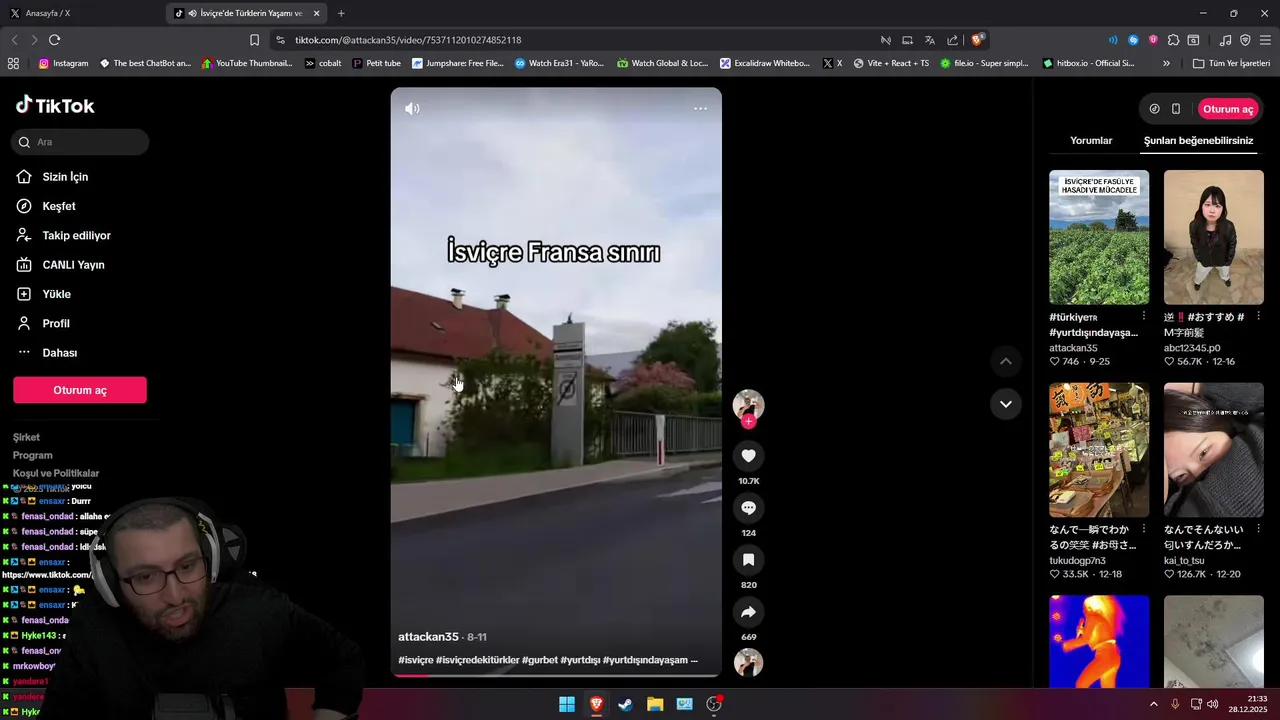Click the #isviçre hashtag
This screenshot has width=1280, height=720.
(x=416, y=660)
